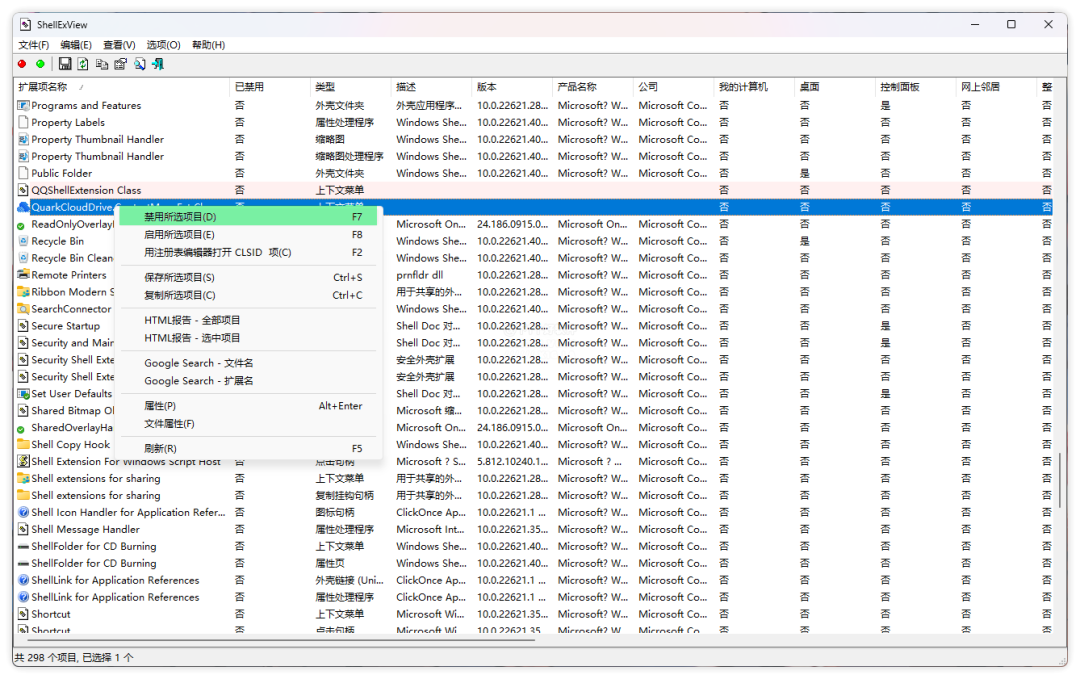Click the Find magnifier toolbar icon
This screenshot has width=1080, height=679.
coord(140,64)
